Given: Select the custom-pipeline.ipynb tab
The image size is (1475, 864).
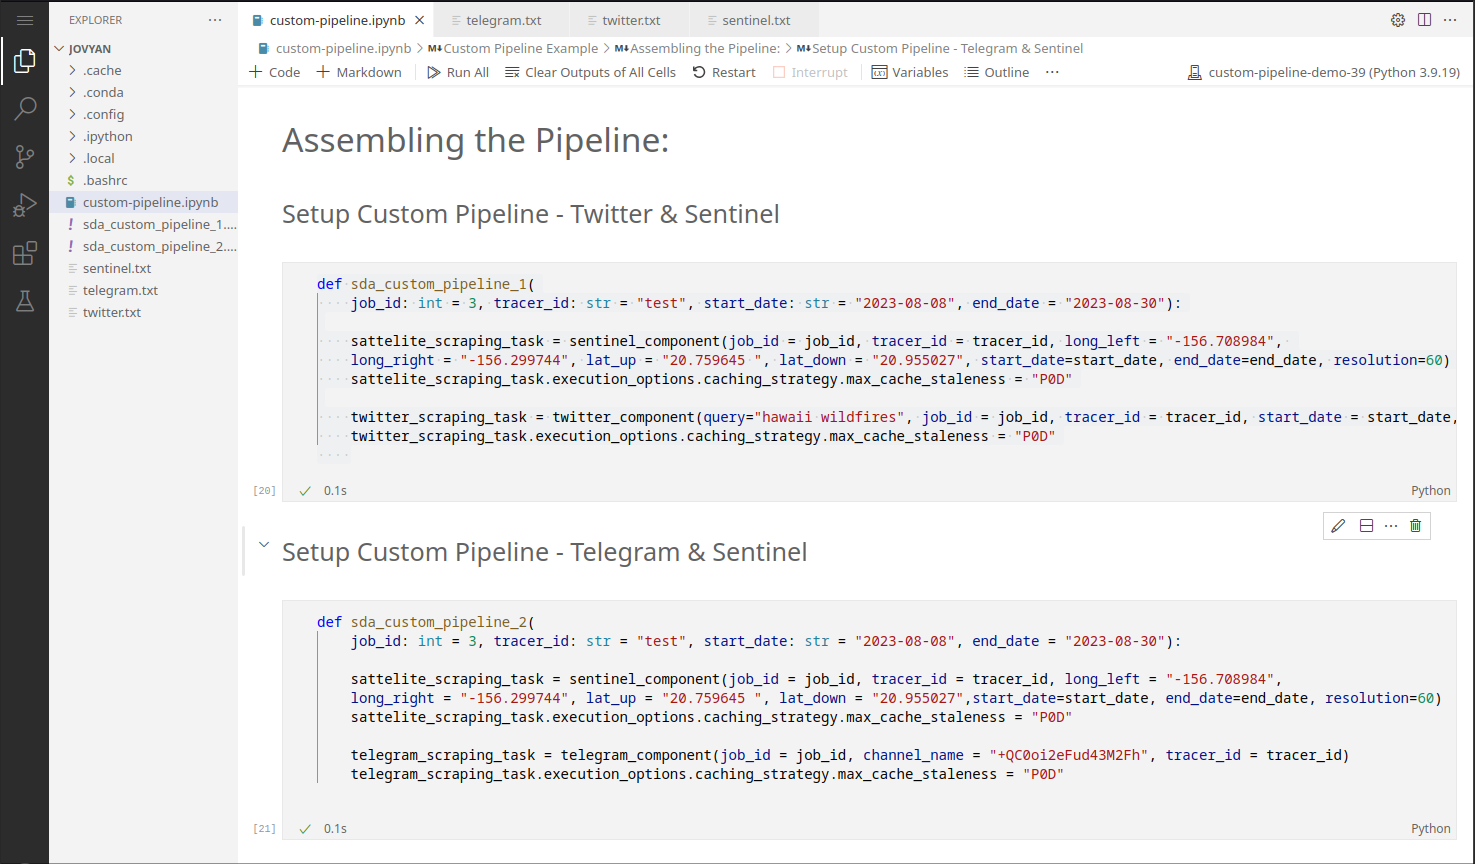Looking at the screenshot, I should pyautogui.click(x=337, y=20).
